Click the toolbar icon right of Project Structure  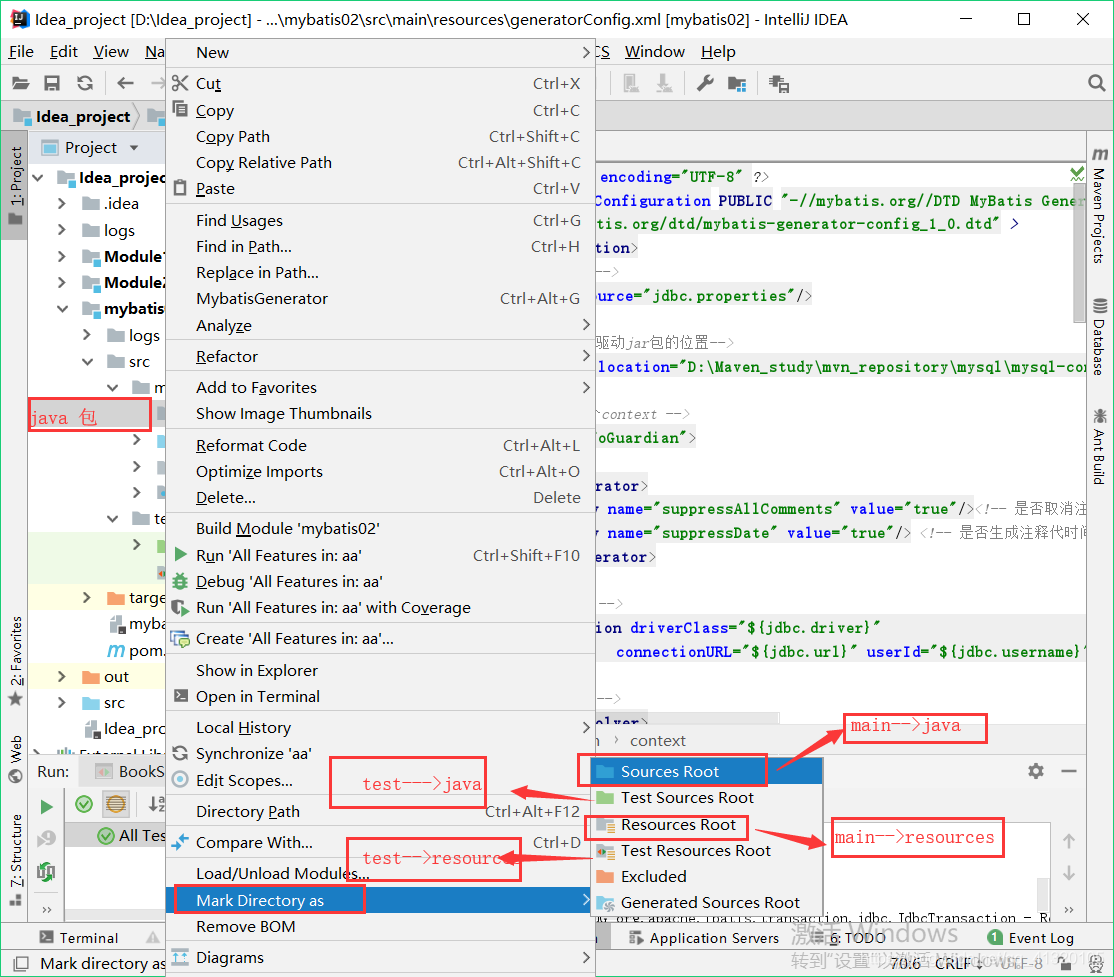[x=779, y=84]
